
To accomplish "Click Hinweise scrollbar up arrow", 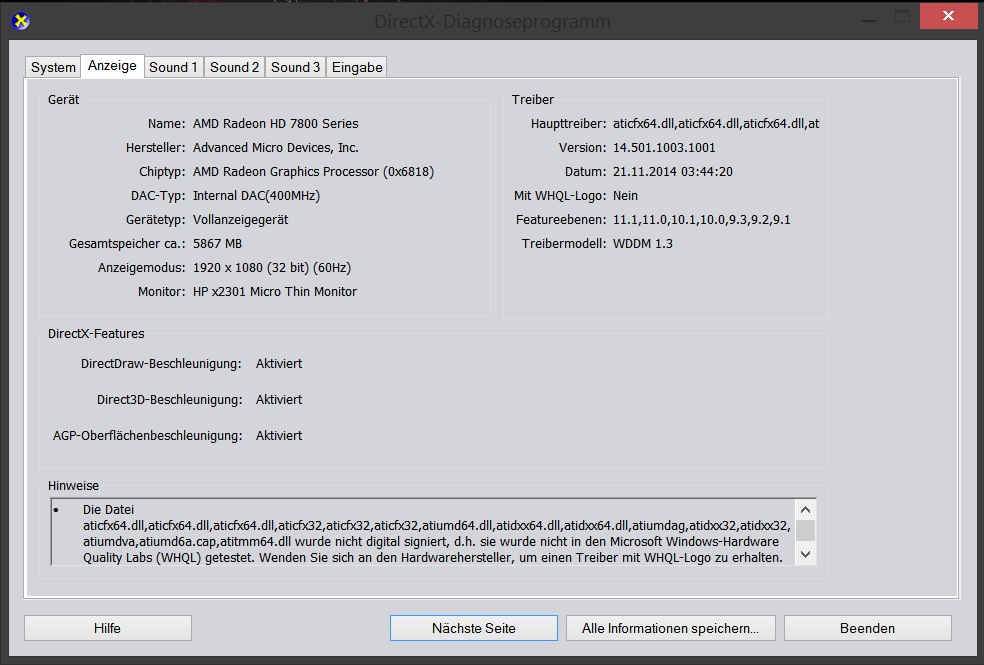I will click(806, 509).
